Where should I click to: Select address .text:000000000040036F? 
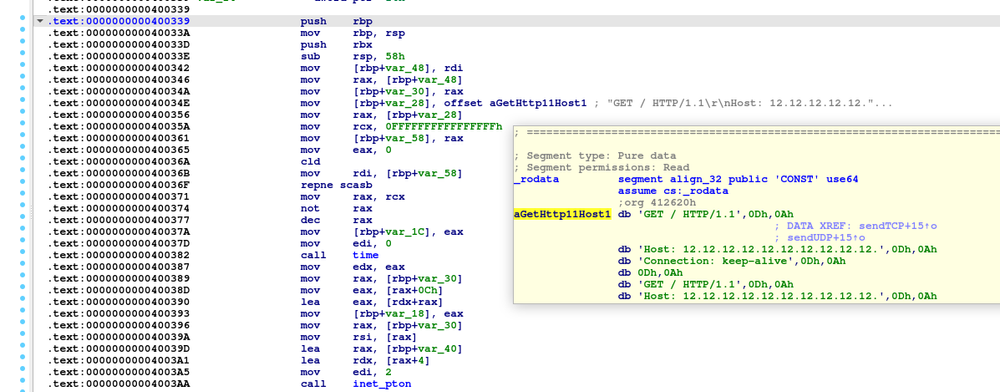(119, 185)
